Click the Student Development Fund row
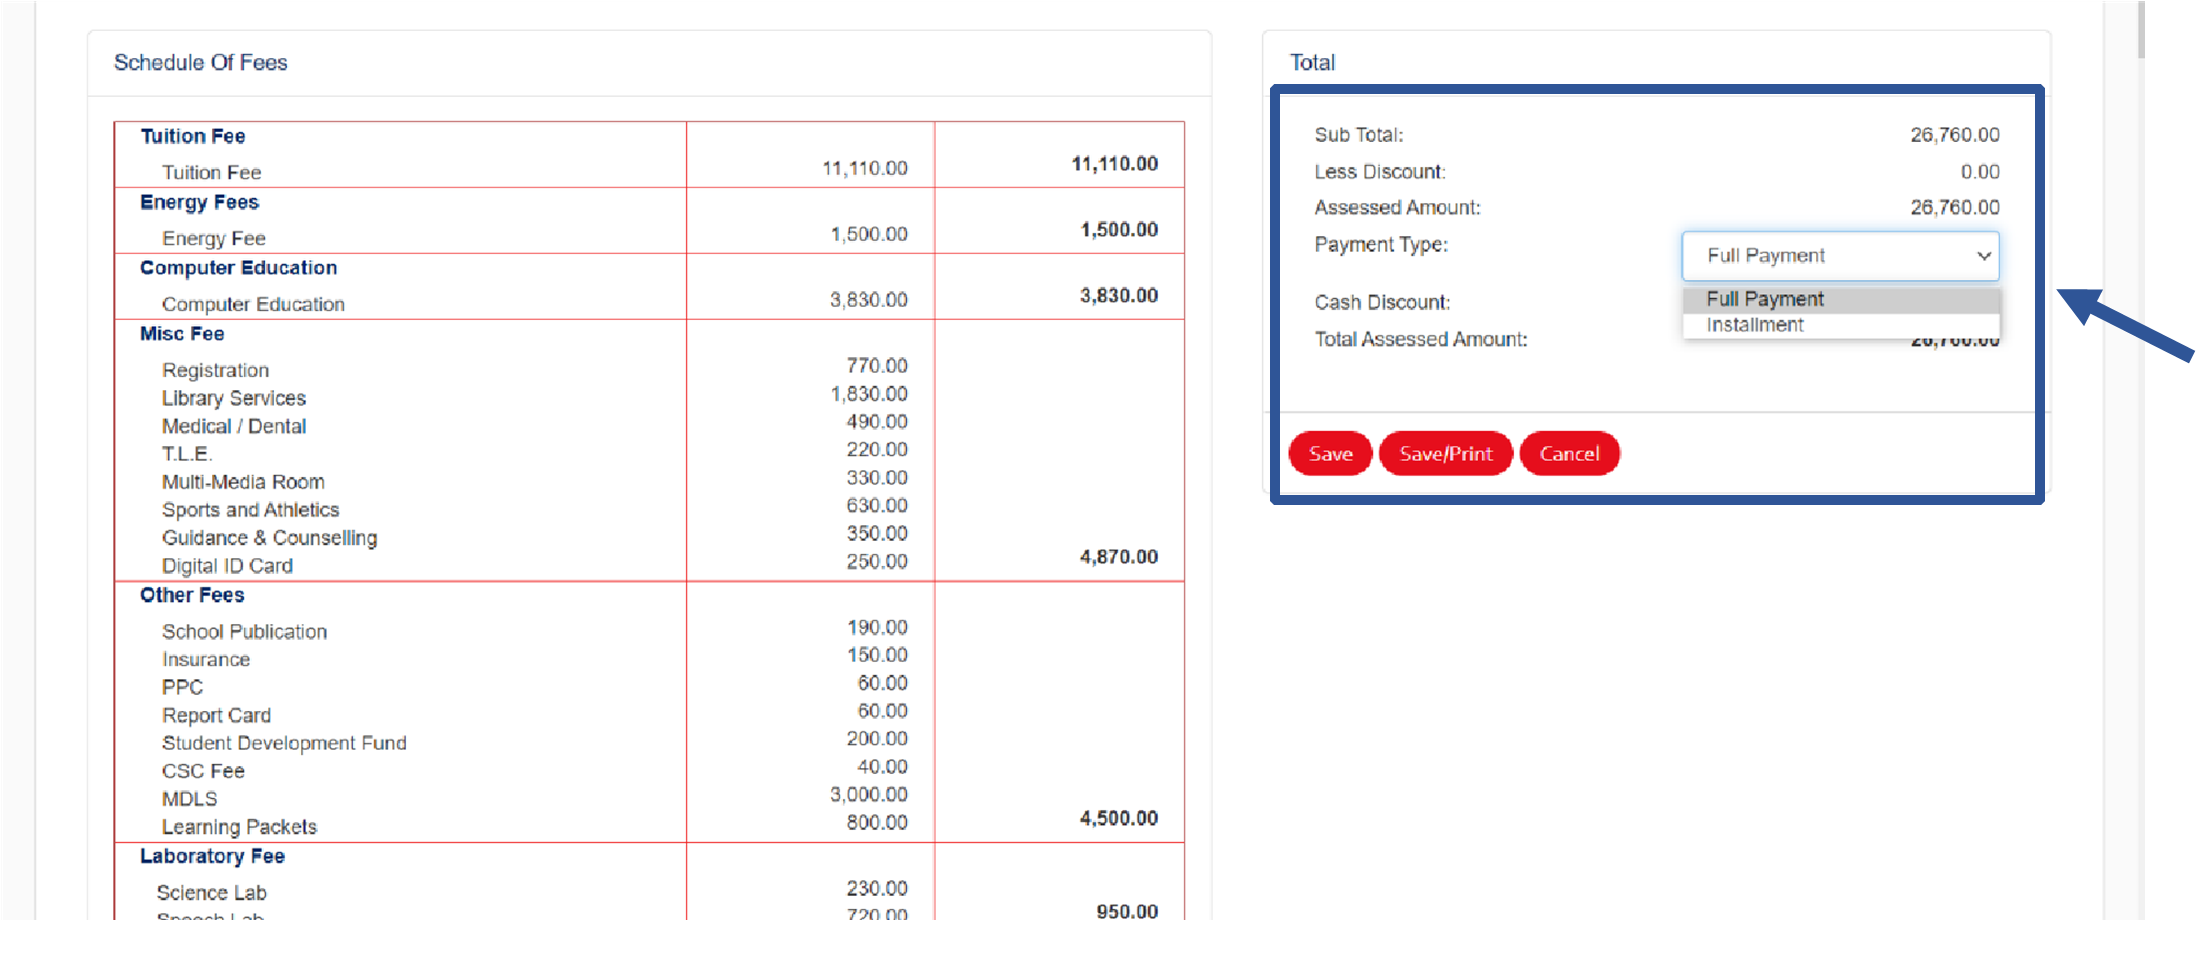The width and height of the screenshot is (2196, 953). coord(284,743)
